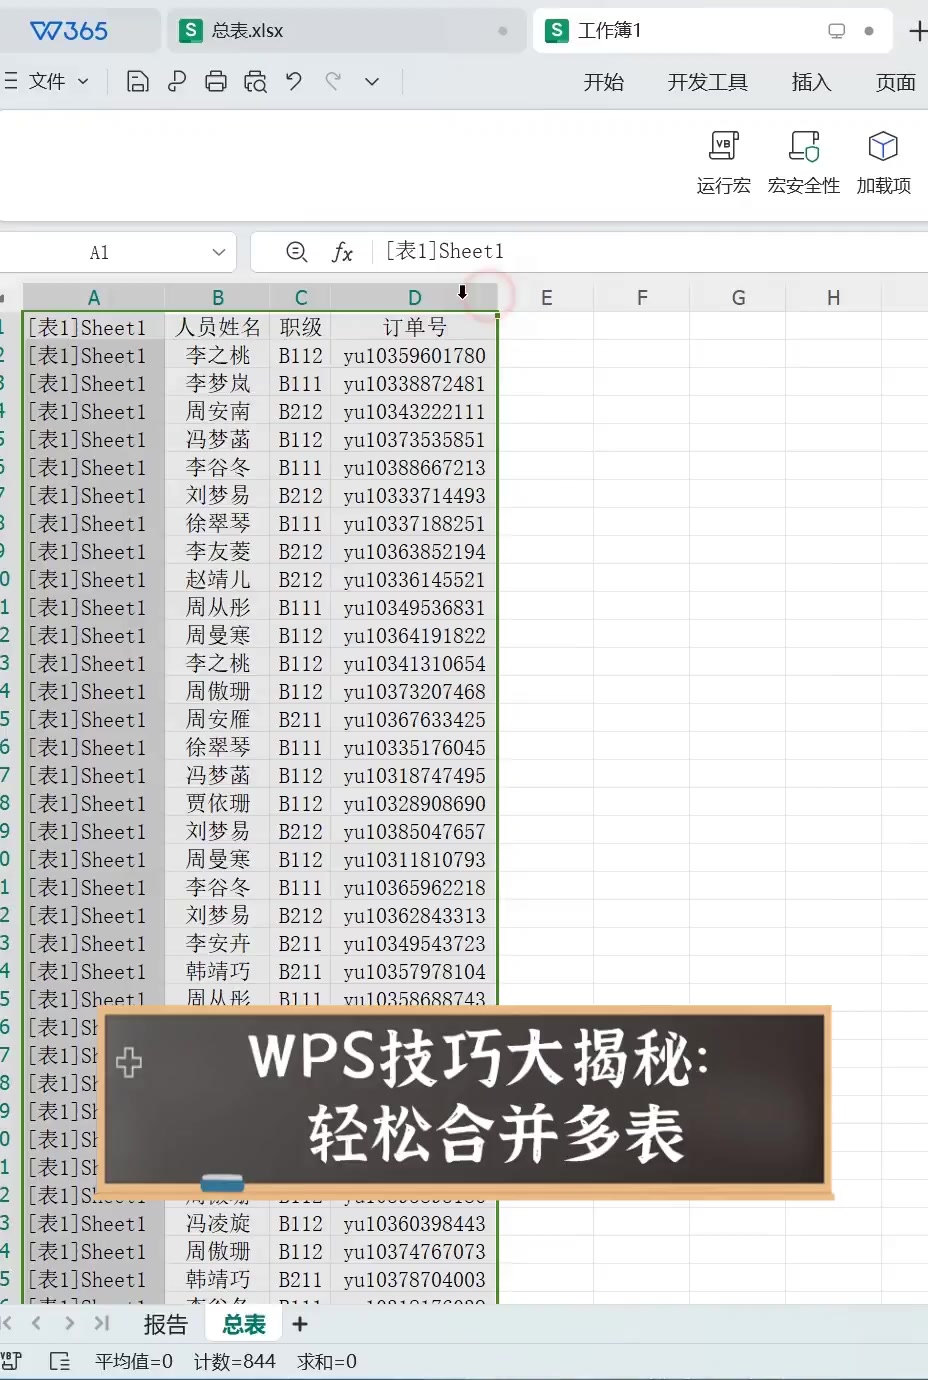The height and width of the screenshot is (1380, 928).
Task: Click the Undo arrow
Action: click(x=294, y=82)
